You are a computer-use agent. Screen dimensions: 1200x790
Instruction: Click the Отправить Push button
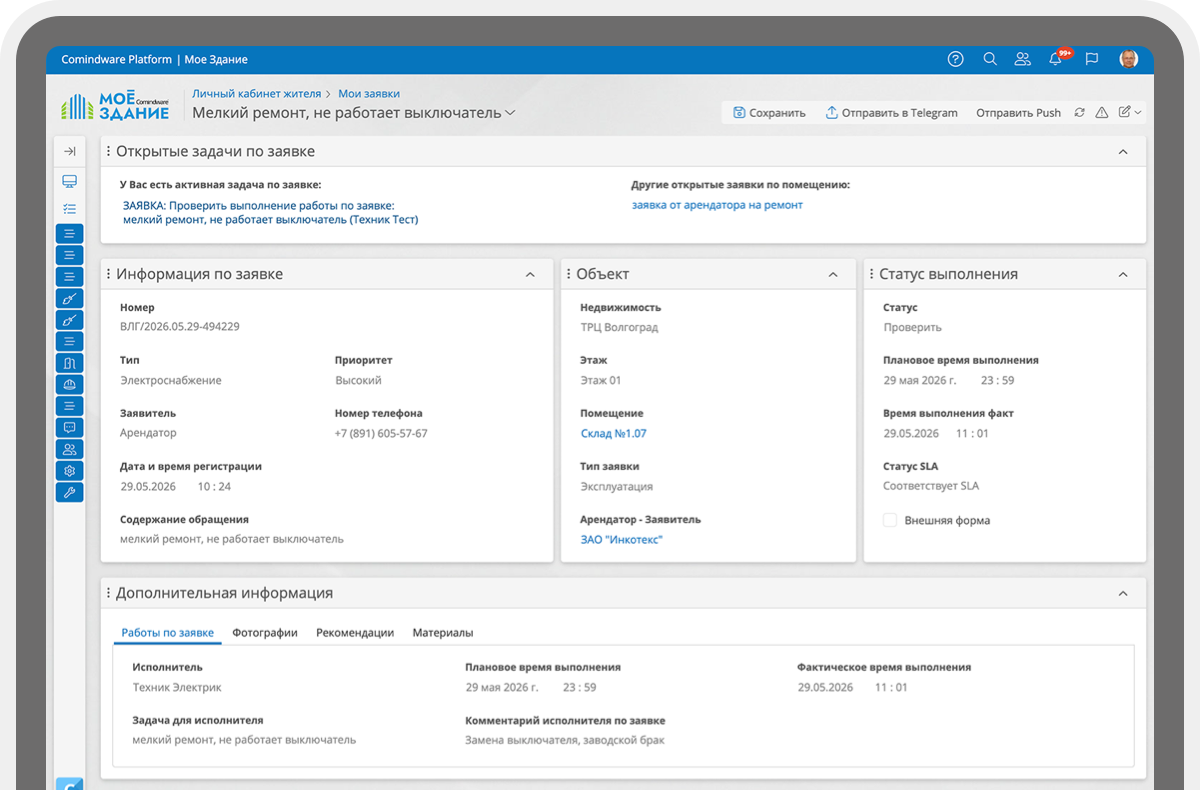tap(1018, 113)
